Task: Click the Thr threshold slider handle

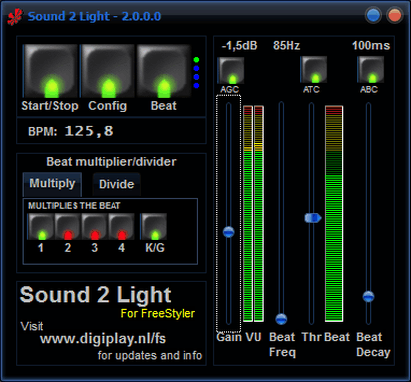Action: [x=313, y=218]
